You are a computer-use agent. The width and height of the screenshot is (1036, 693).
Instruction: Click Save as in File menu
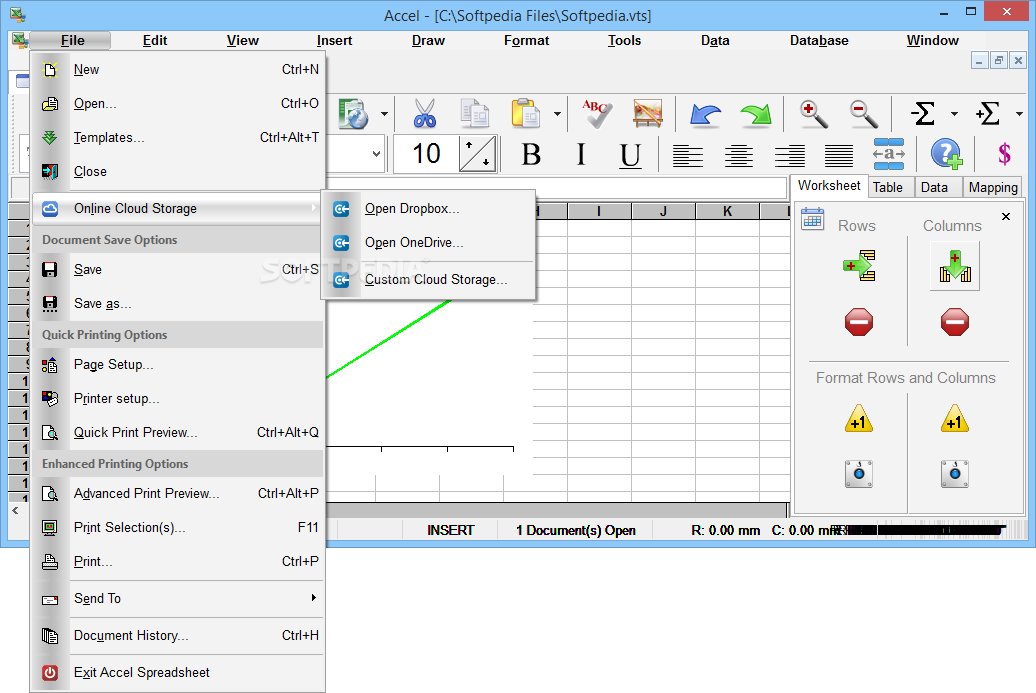pyautogui.click(x=177, y=303)
